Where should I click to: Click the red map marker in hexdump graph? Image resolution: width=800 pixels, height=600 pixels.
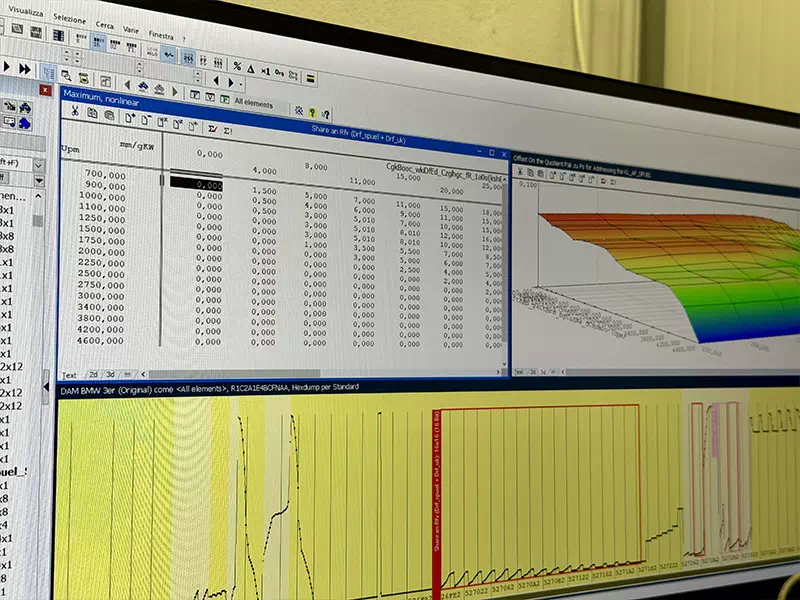pyautogui.click(x=437, y=503)
